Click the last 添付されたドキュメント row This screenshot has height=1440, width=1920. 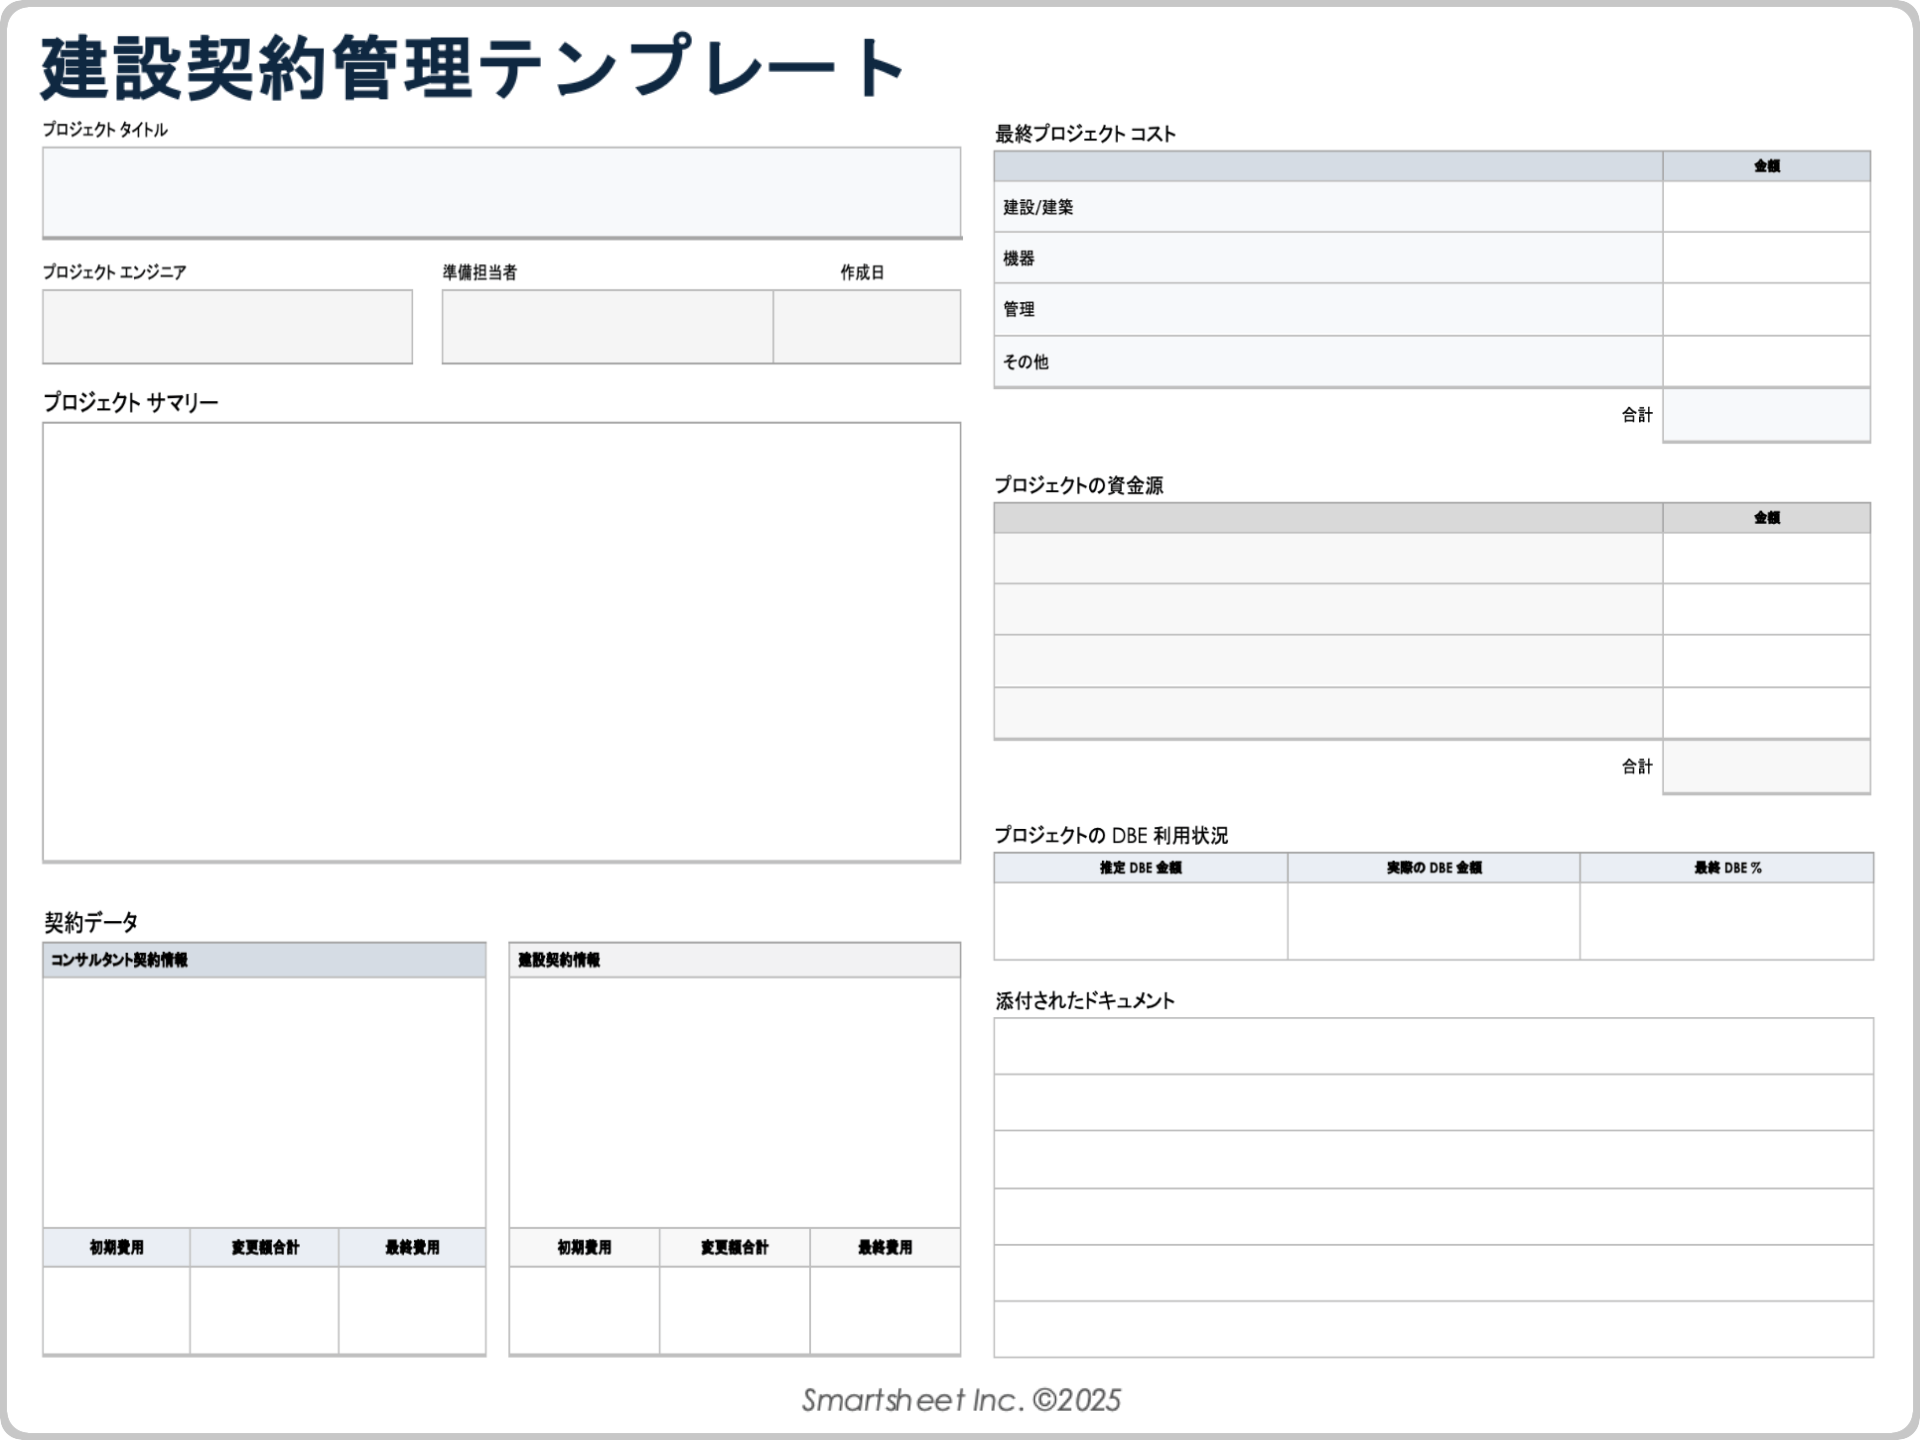pos(1433,1329)
